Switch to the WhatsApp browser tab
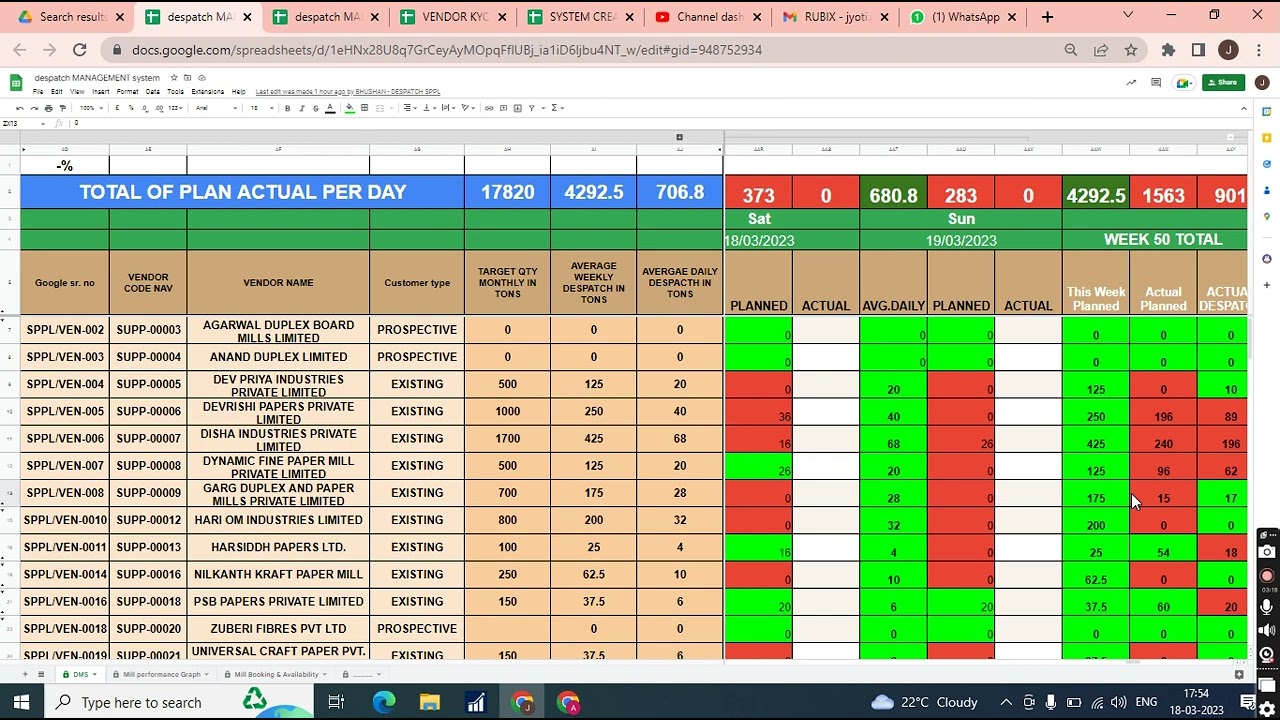 pos(964,17)
